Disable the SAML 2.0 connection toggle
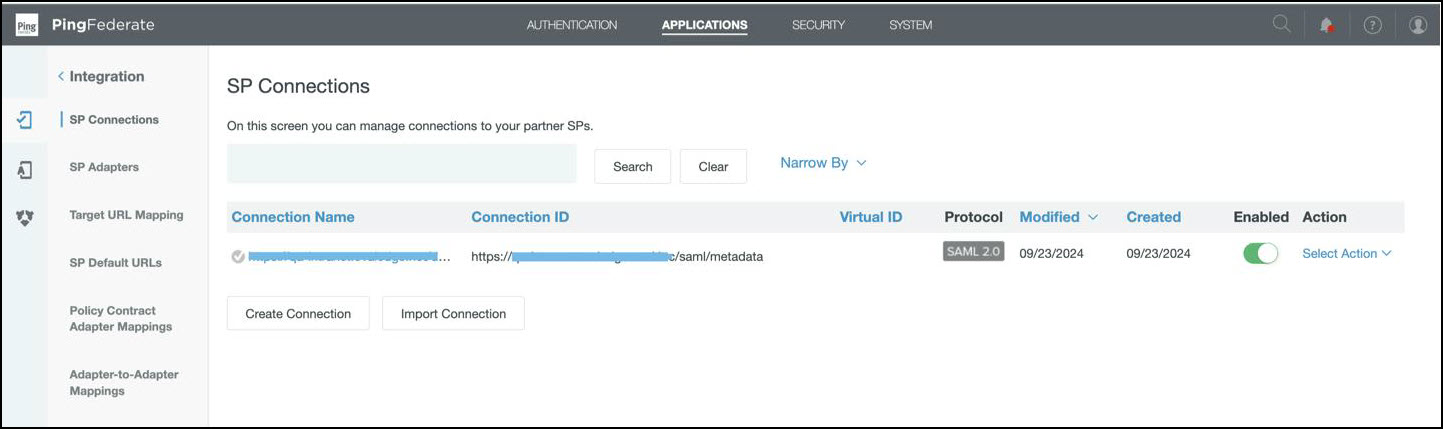 pyautogui.click(x=1260, y=254)
